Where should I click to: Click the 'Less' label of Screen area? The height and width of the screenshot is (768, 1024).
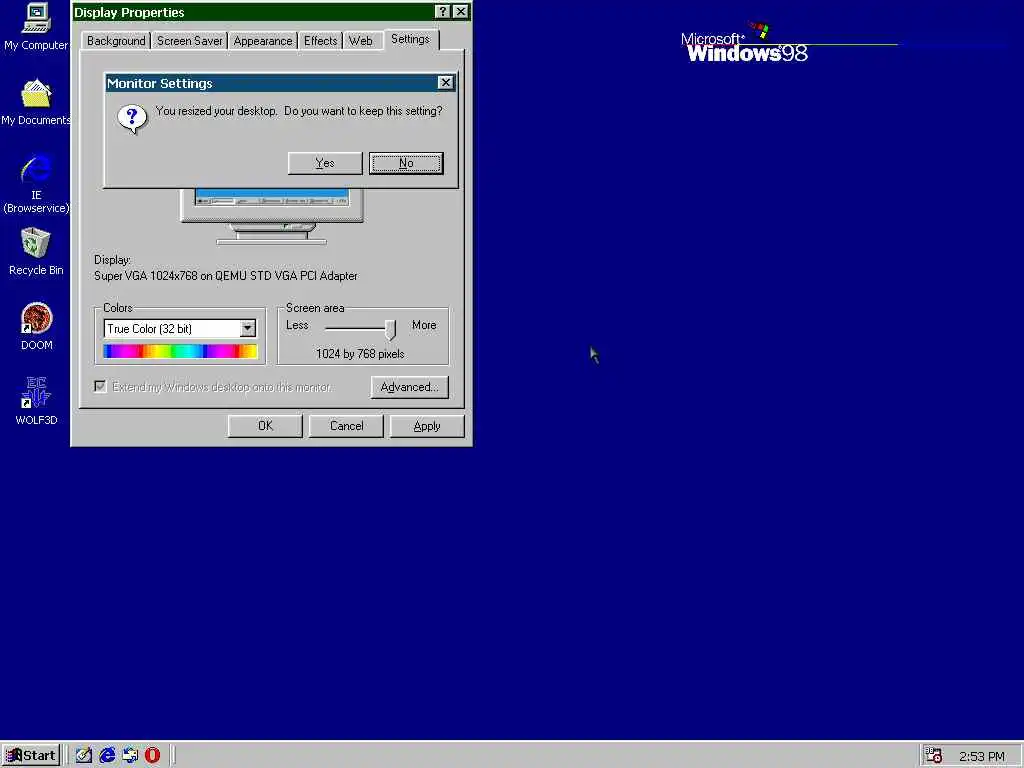pyautogui.click(x=297, y=325)
